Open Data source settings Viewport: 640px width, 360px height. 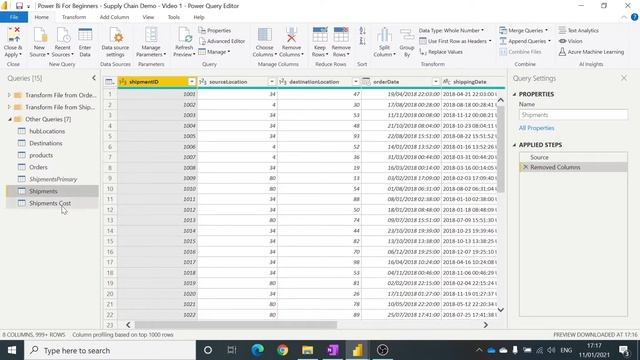[115, 42]
